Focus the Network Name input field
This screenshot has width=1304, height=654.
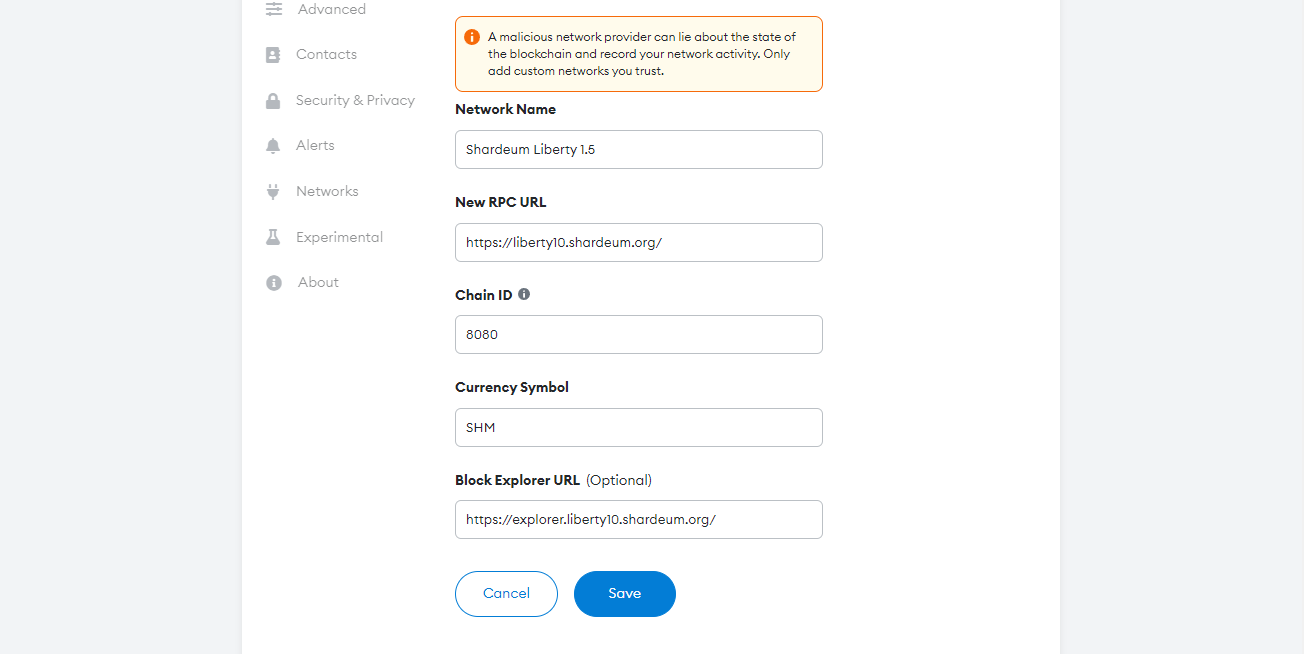638,150
